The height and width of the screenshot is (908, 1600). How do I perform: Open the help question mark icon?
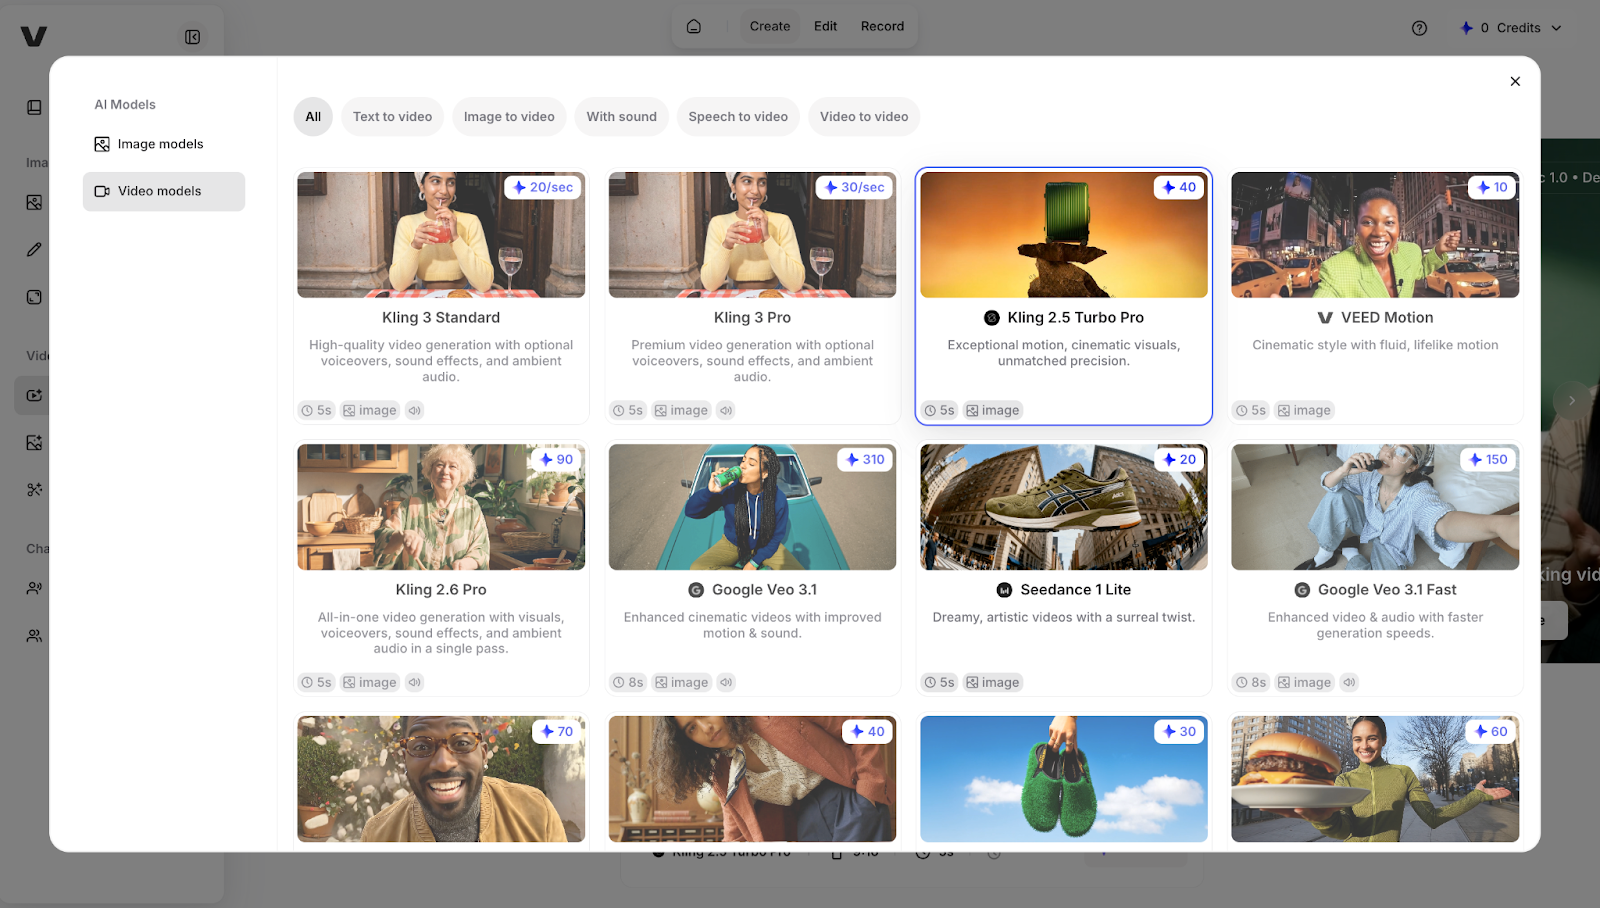click(1419, 28)
